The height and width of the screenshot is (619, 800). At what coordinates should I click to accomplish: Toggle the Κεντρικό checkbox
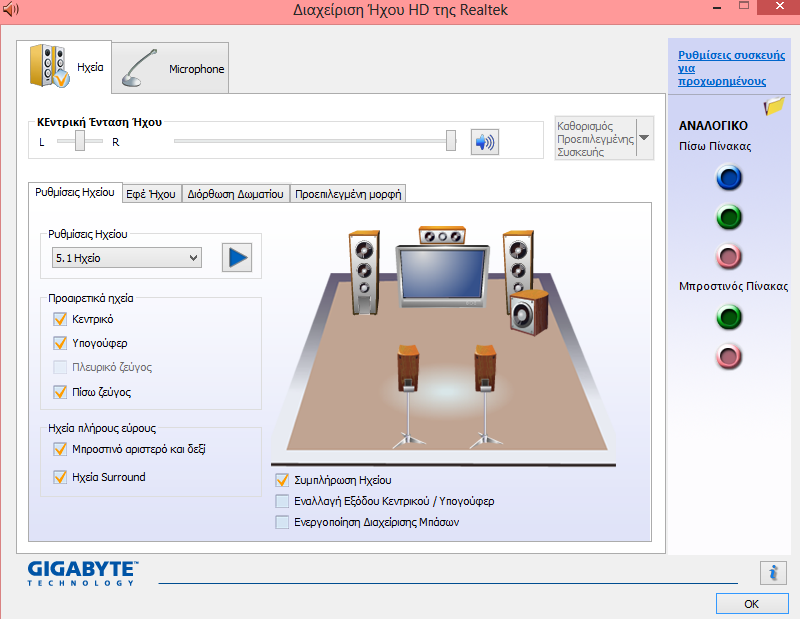click(x=60, y=319)
